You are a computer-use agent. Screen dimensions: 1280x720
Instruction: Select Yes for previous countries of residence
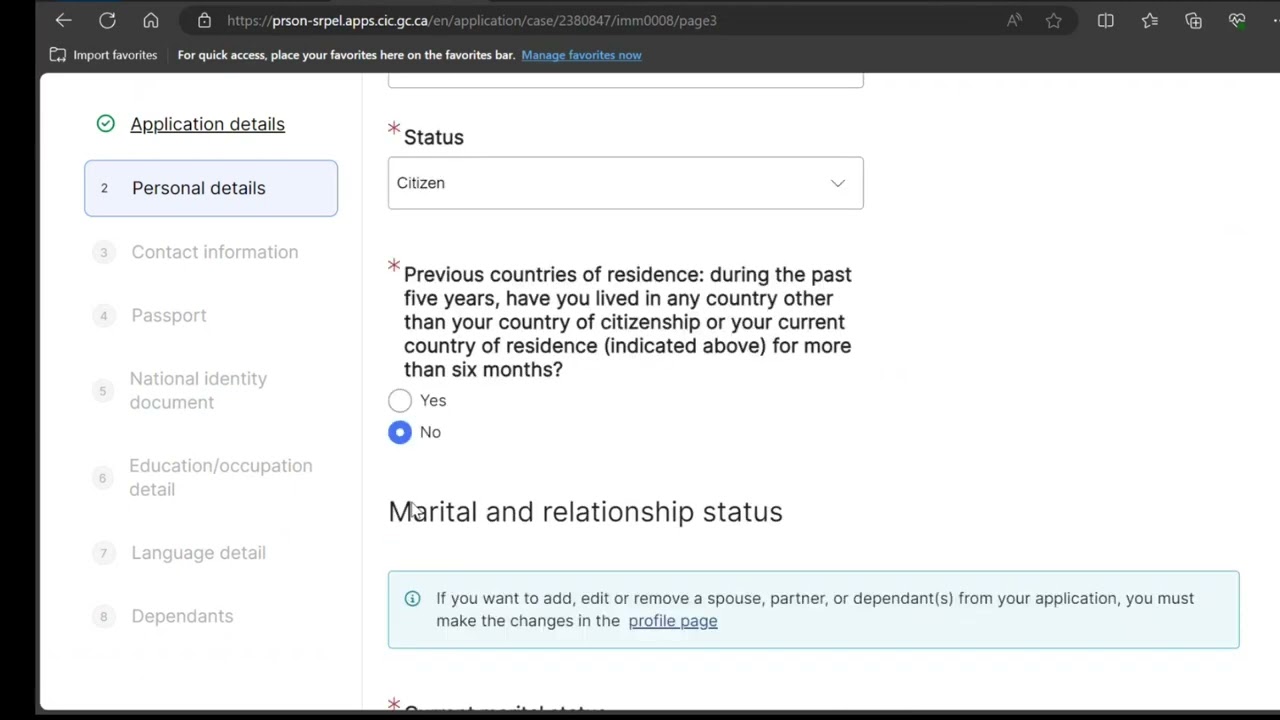pyautogui.click(x=400, y=400)
